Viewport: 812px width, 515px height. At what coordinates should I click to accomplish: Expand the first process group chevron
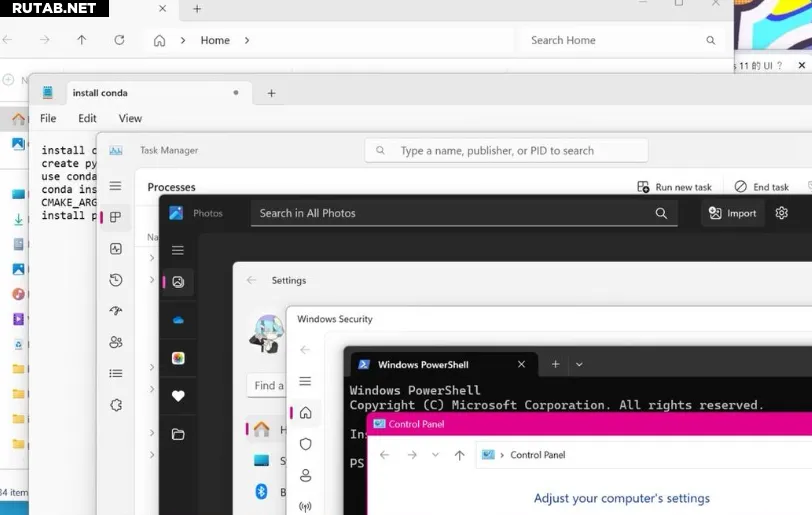[152, 258]
